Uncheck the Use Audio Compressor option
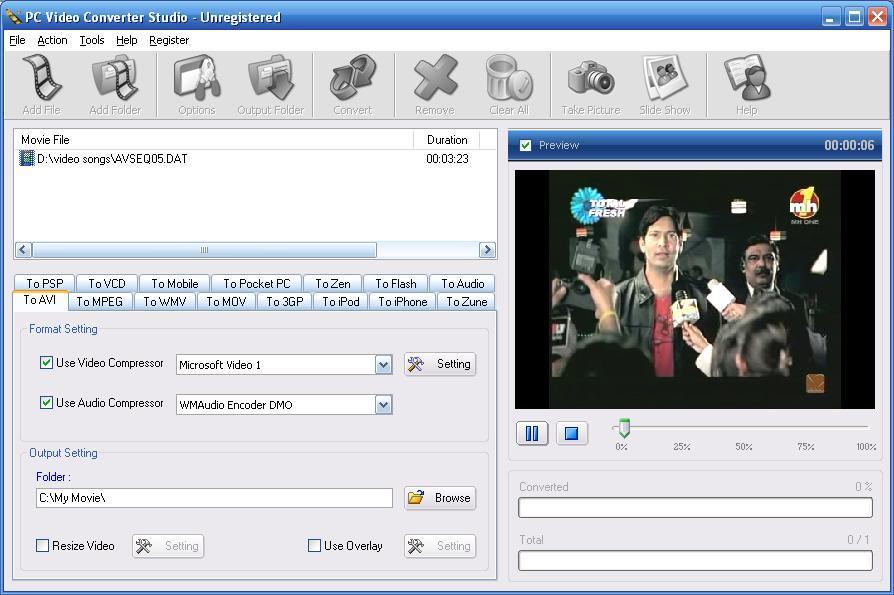 click(x=46, y=403)
